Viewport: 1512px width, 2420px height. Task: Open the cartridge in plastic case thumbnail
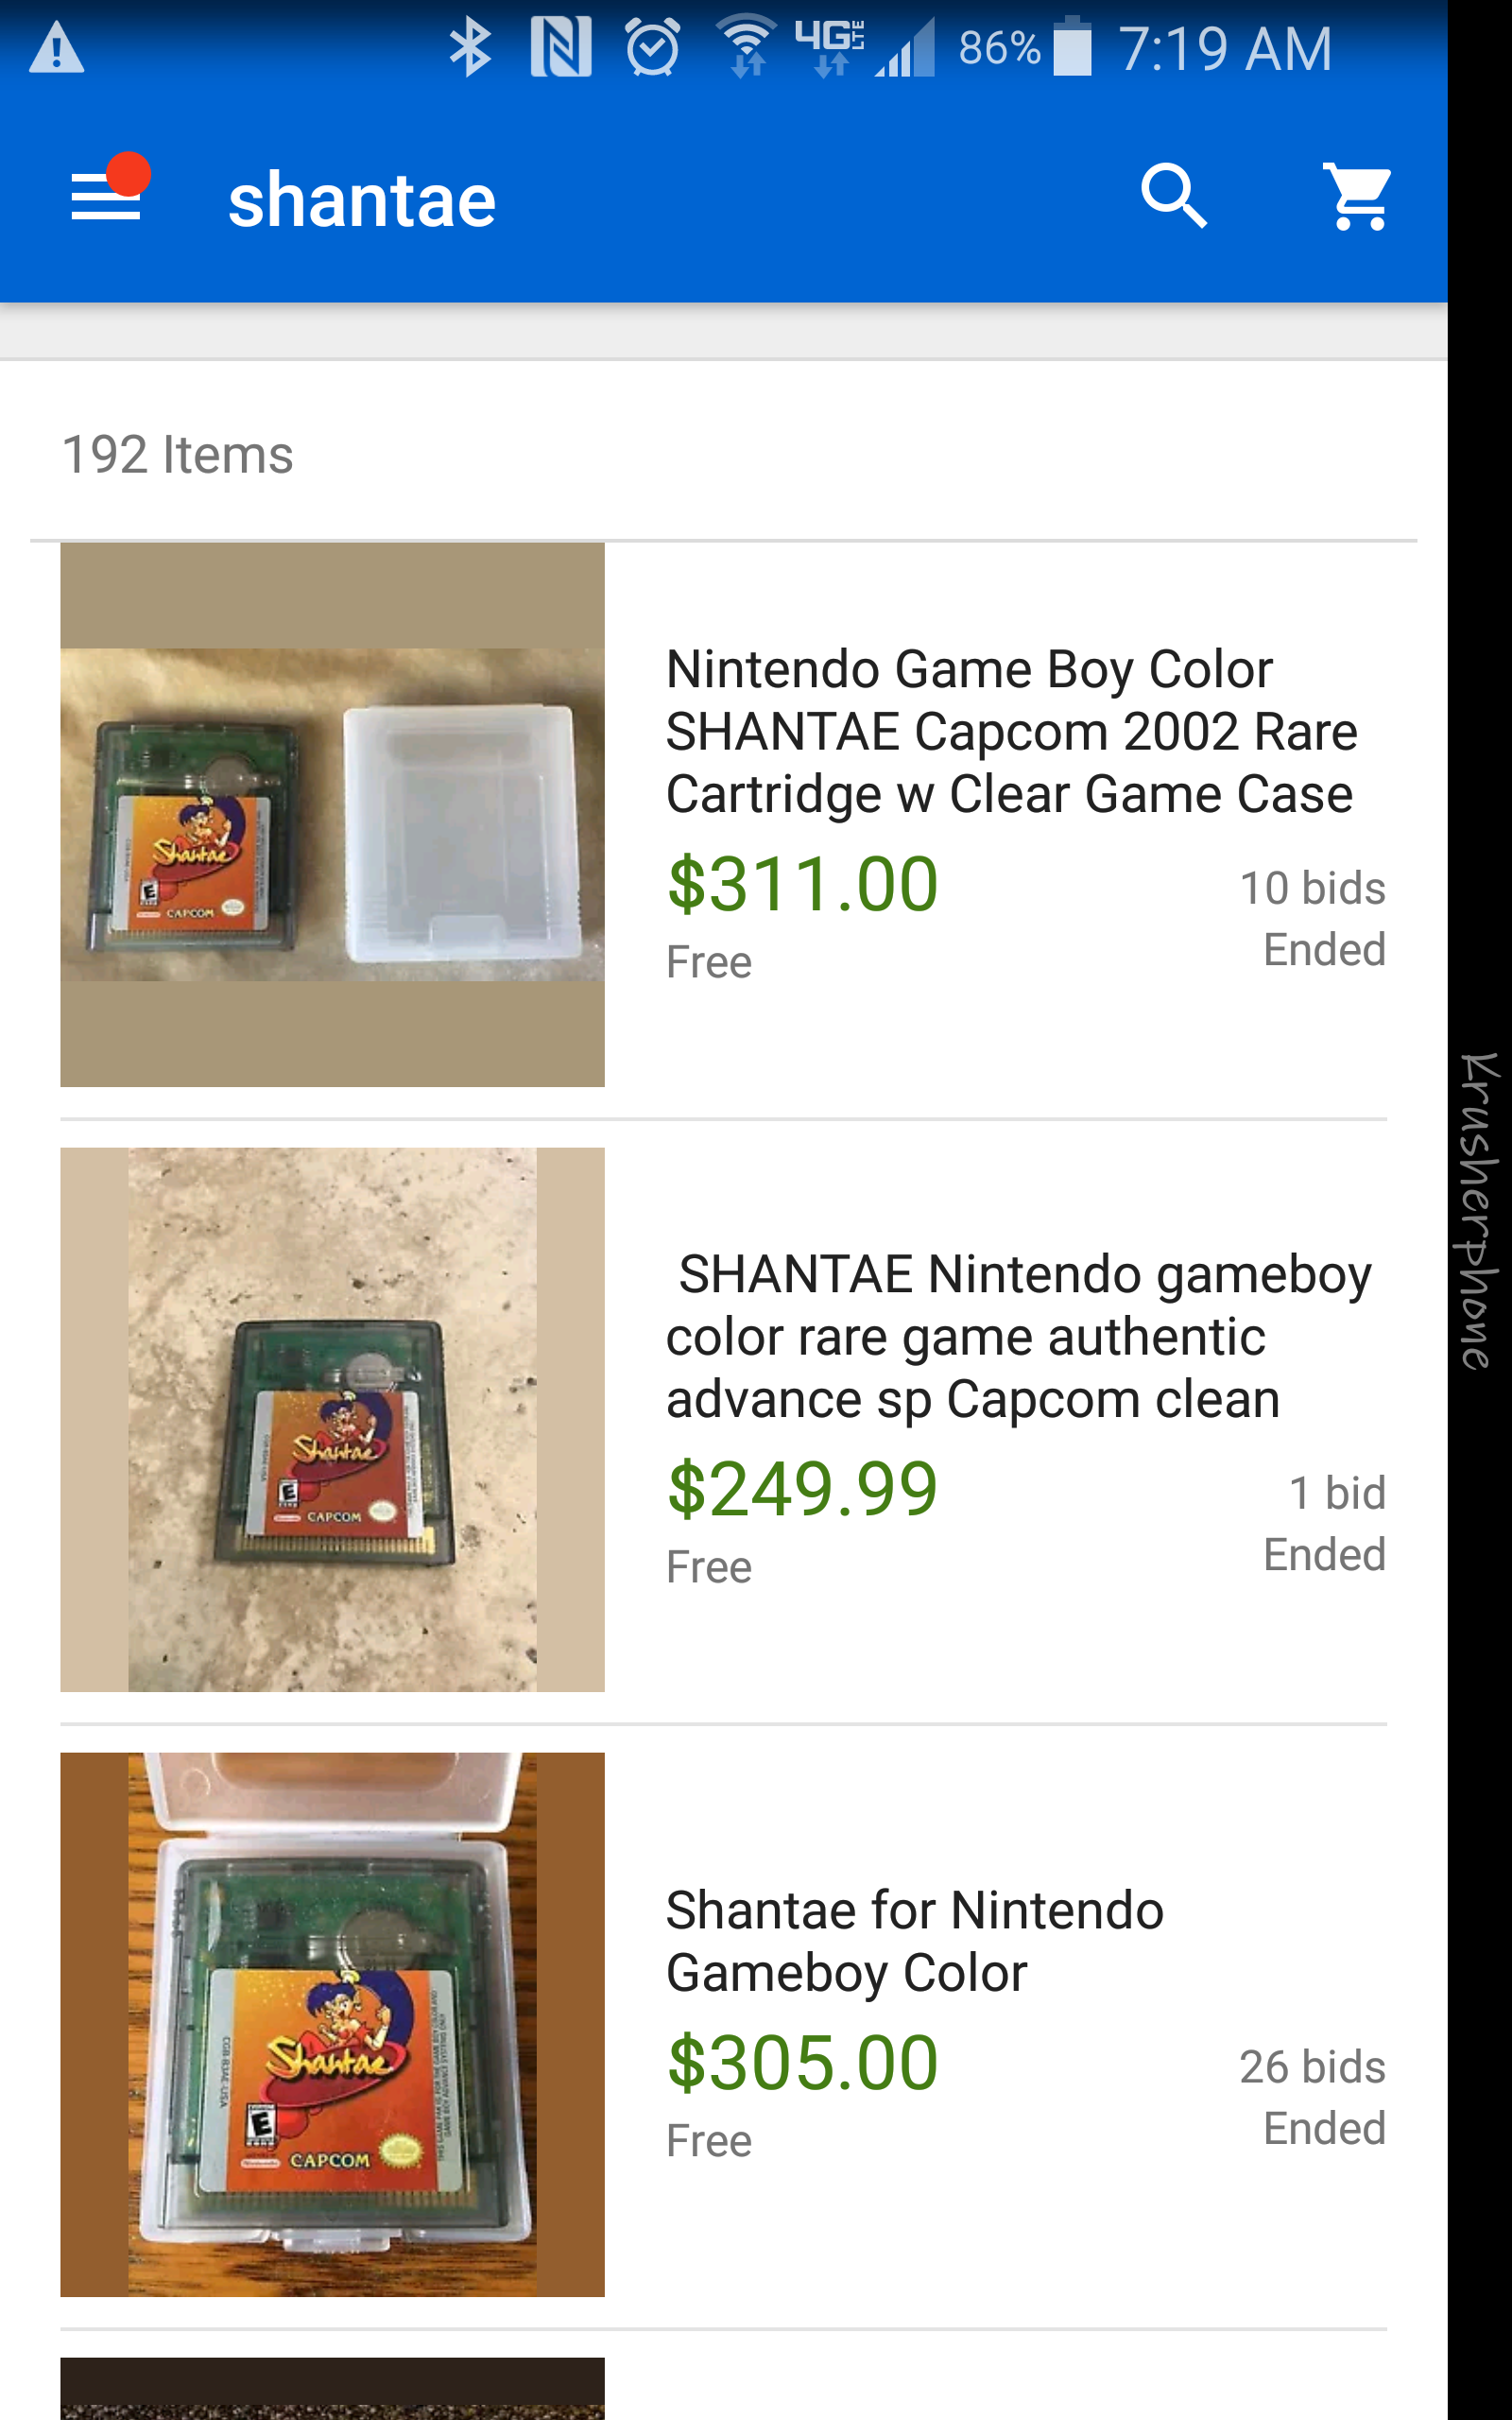(x=332, y=2024)
